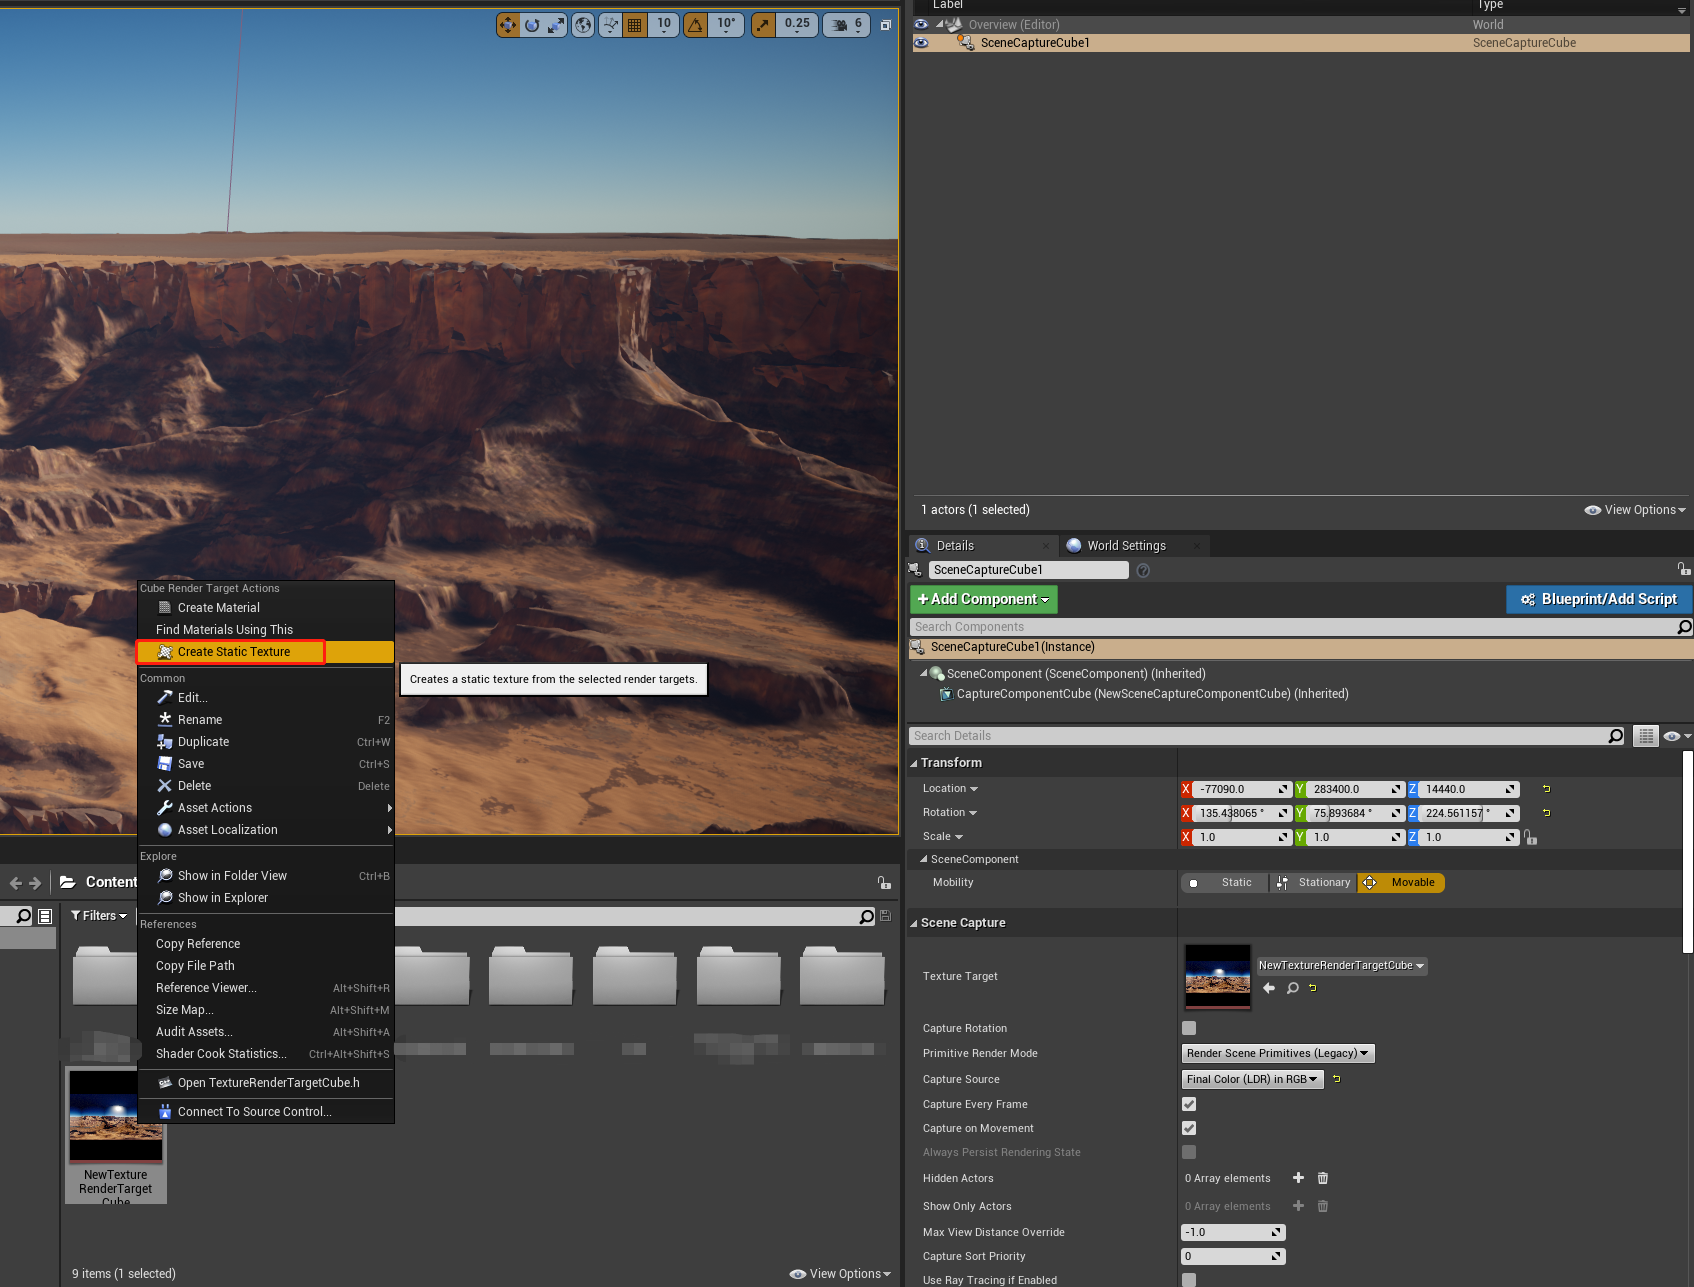Collapse the Transform section
The width and height of the screenshot is (1694, 1287).
point(914,763)
